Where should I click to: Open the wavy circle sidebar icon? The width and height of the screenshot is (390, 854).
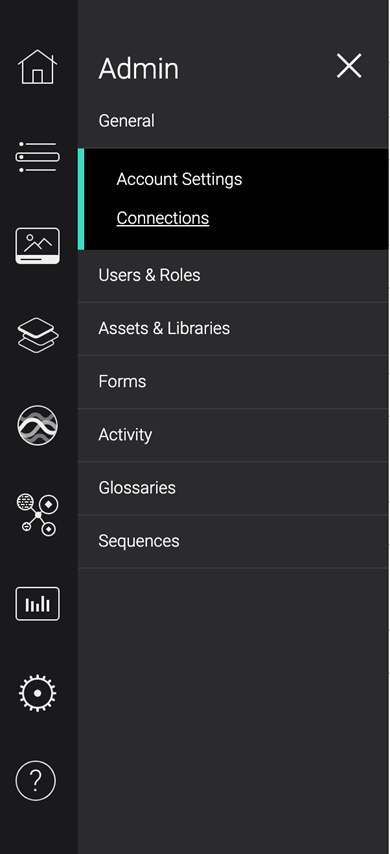click(x=38, y=425)
